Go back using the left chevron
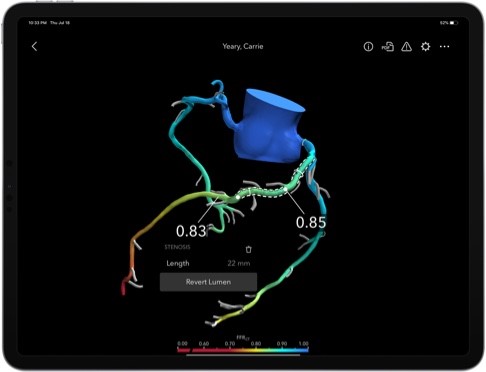486x372 pixels. click(x=34, y=46)
